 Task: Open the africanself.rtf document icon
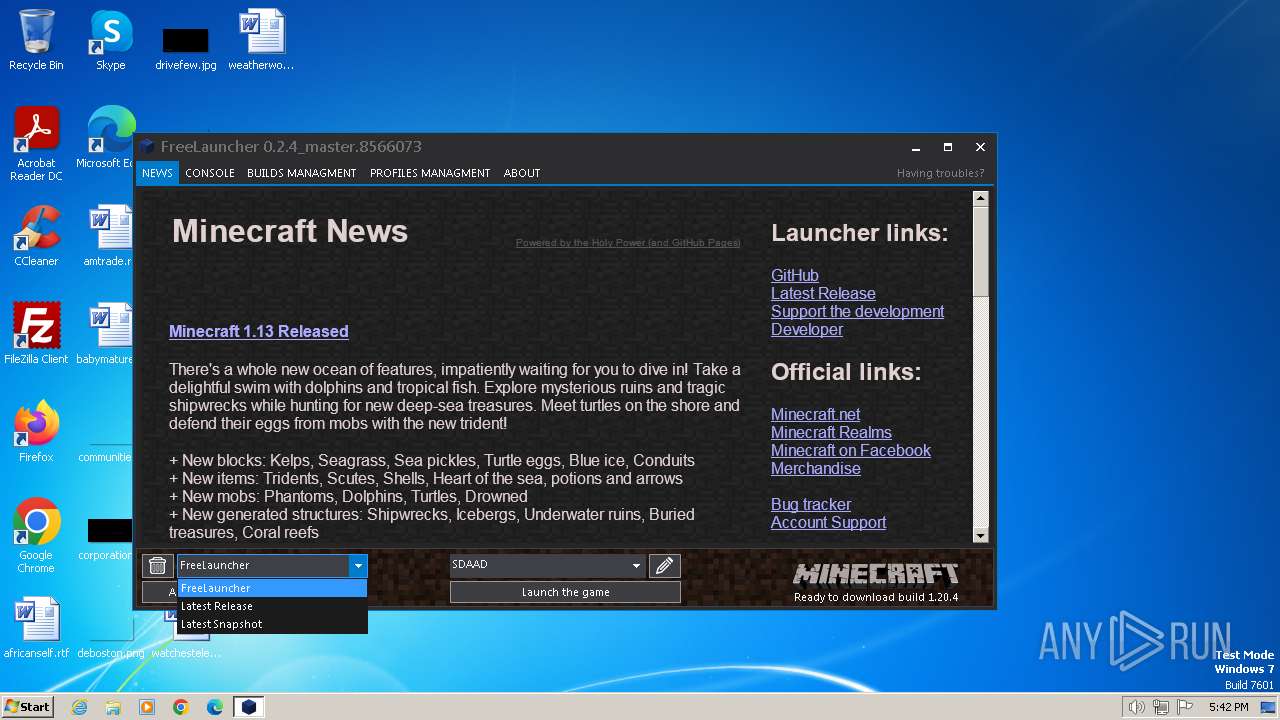(36, 628)
